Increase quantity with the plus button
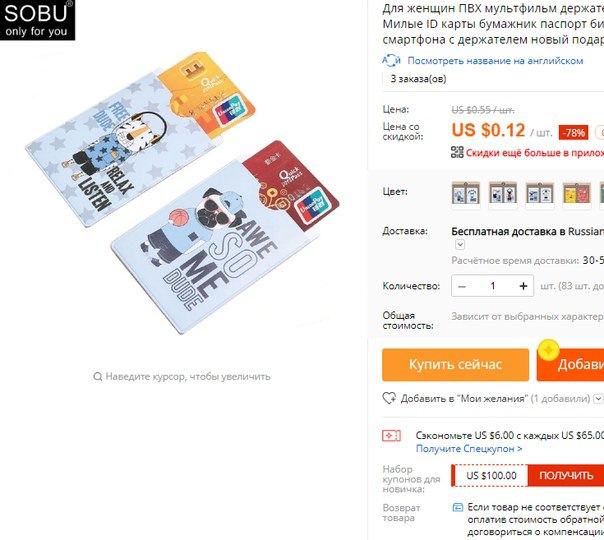This screenshot has height=540, width=604. pos(523,286)
